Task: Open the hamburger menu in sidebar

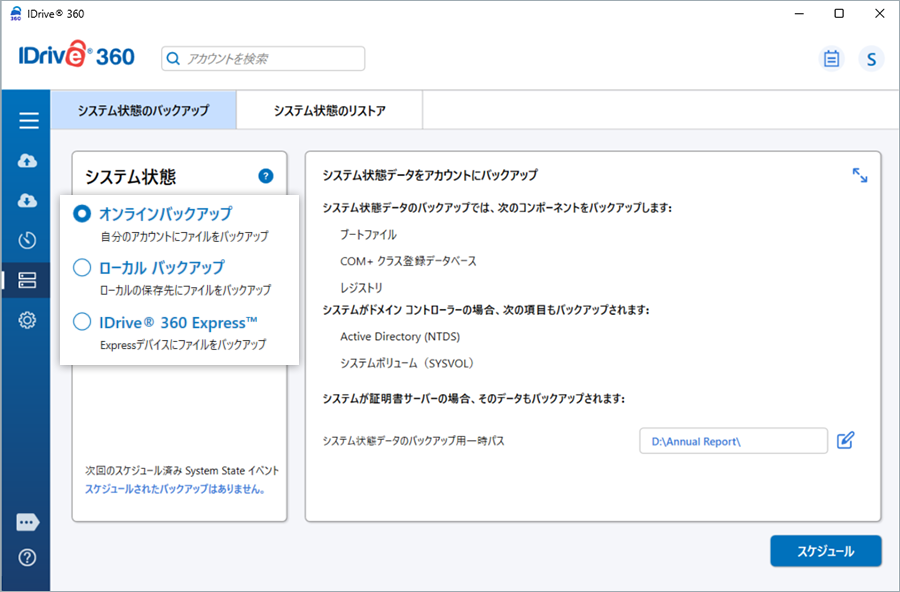Action: 28,121
